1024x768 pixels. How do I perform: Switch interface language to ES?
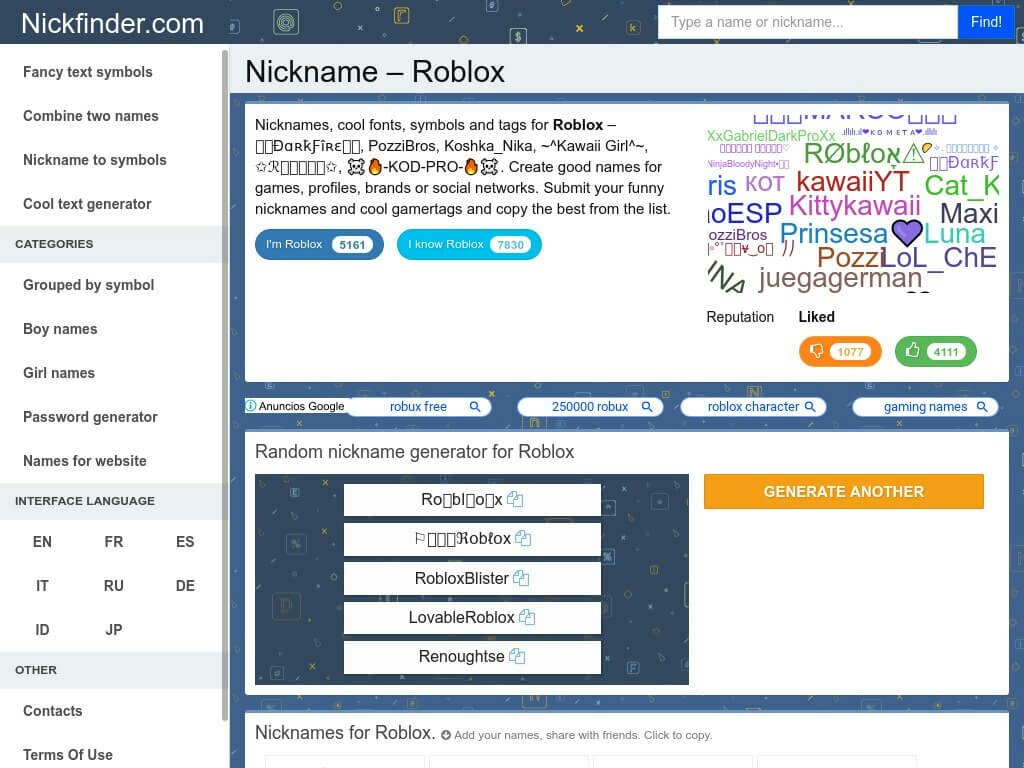coord(185,542)
